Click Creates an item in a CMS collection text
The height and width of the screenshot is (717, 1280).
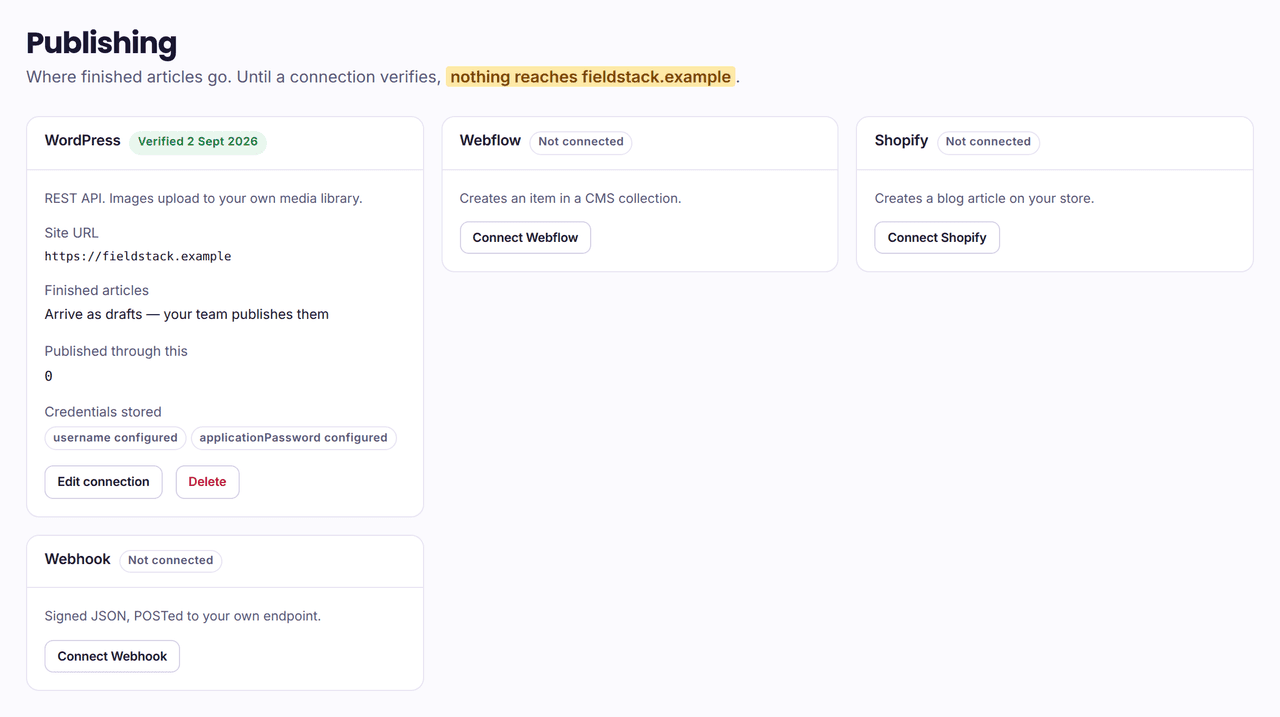pos(570,199)
